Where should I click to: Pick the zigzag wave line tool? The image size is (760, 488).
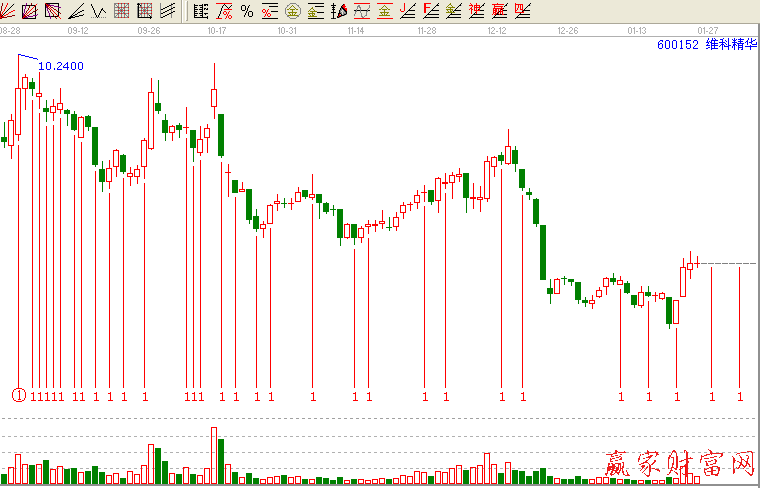tap(99, 11)
